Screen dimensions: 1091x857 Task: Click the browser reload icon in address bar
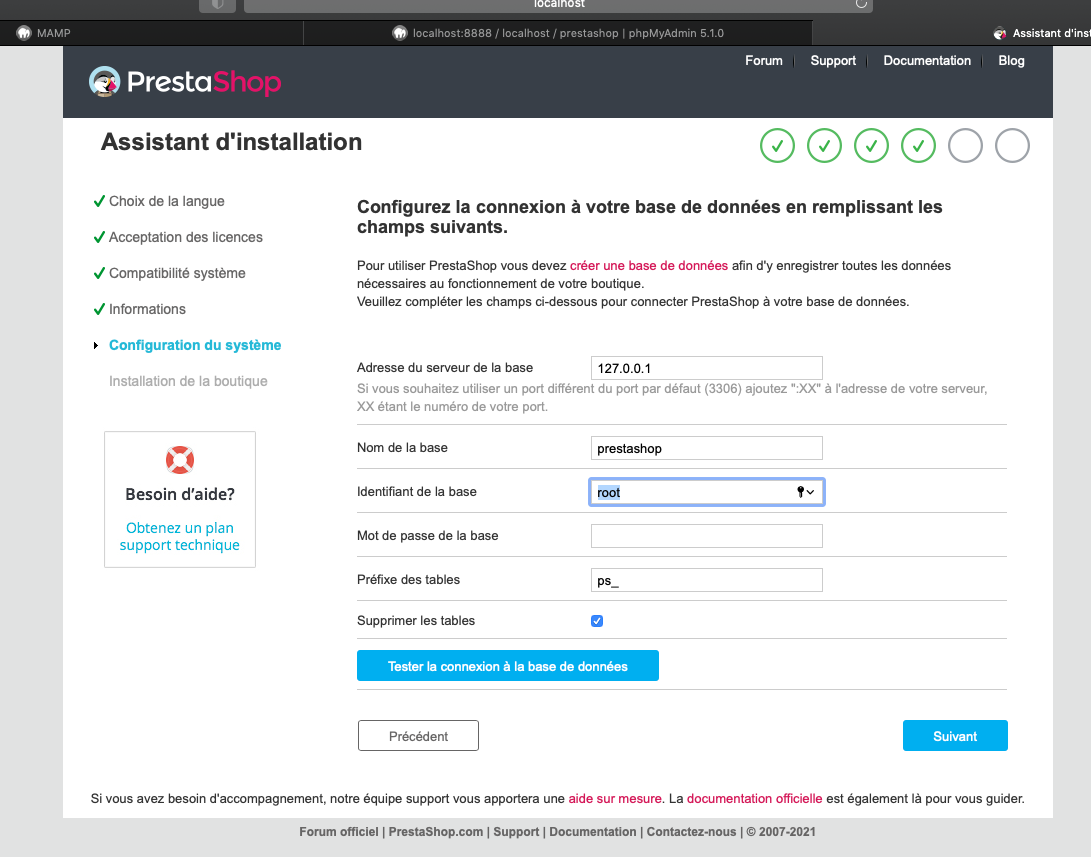click(860, 4)
